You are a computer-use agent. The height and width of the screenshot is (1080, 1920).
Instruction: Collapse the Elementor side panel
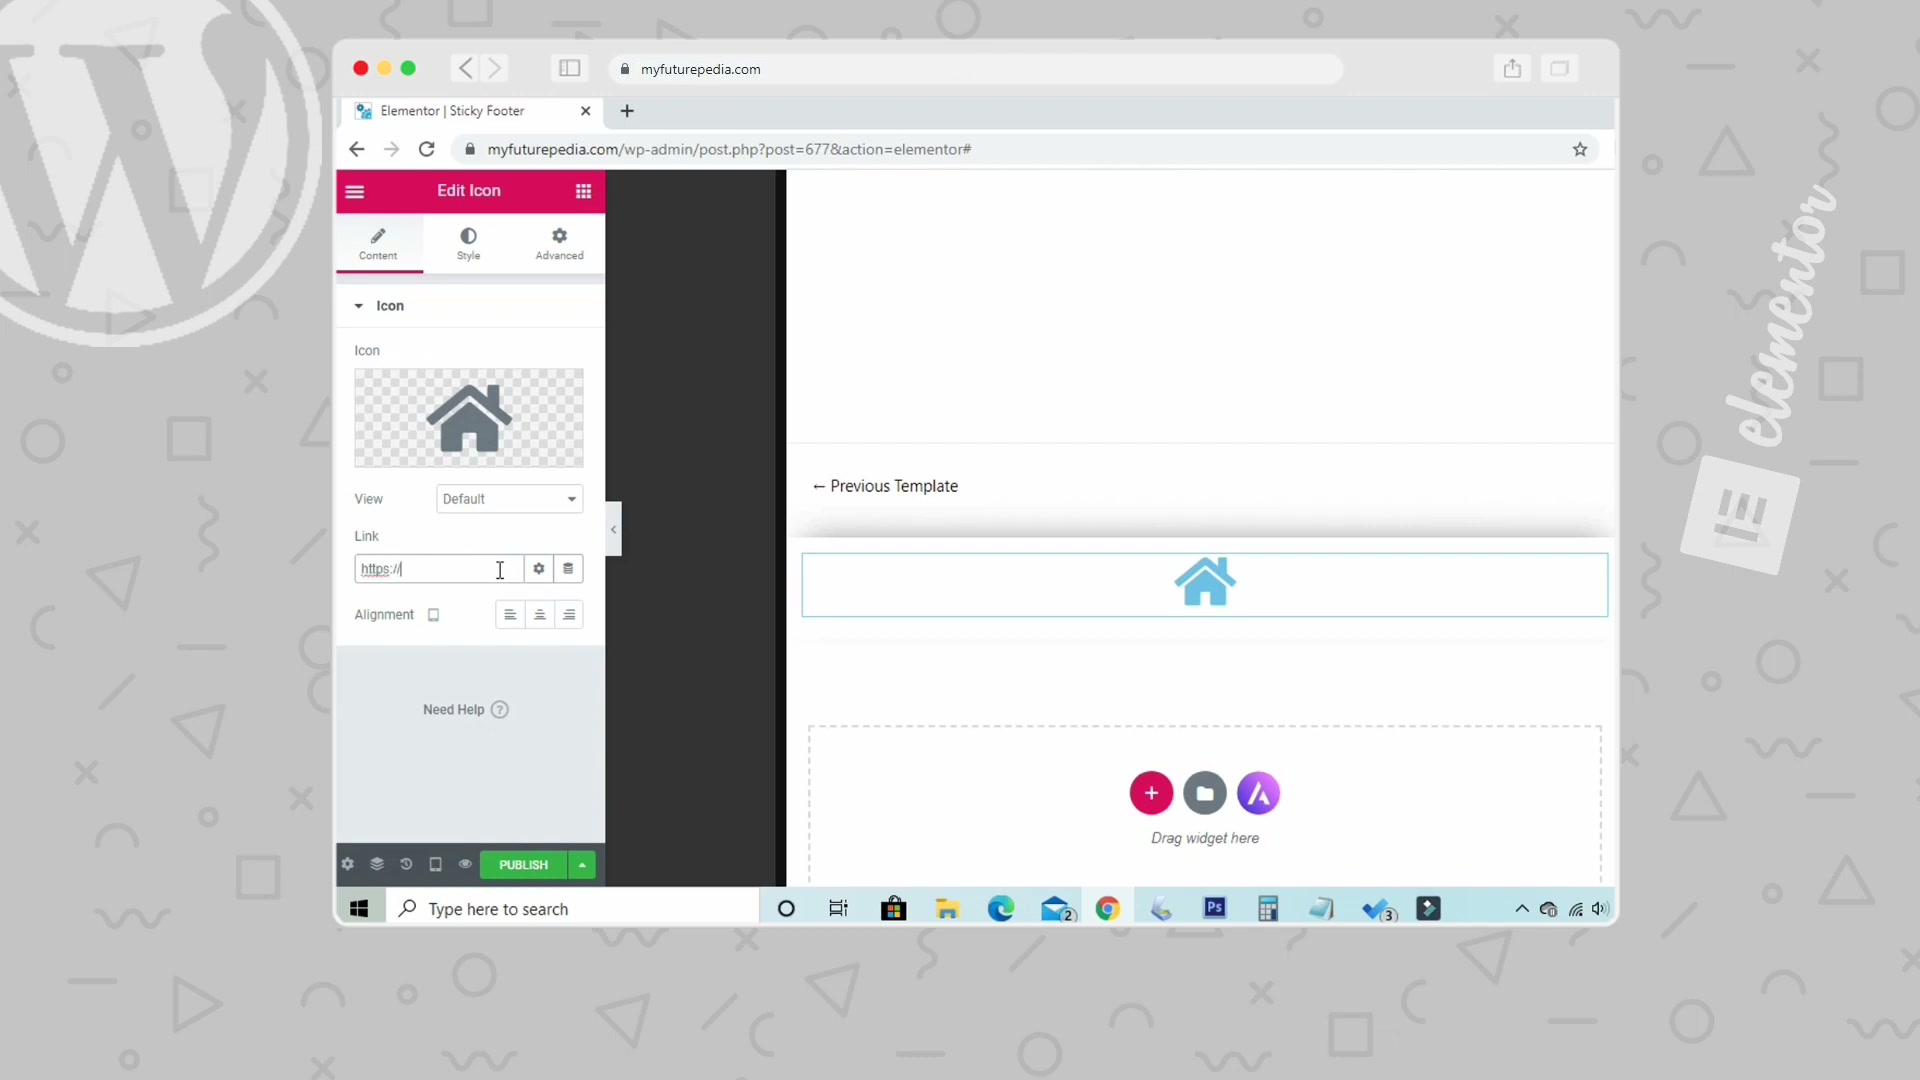point(613,529)
